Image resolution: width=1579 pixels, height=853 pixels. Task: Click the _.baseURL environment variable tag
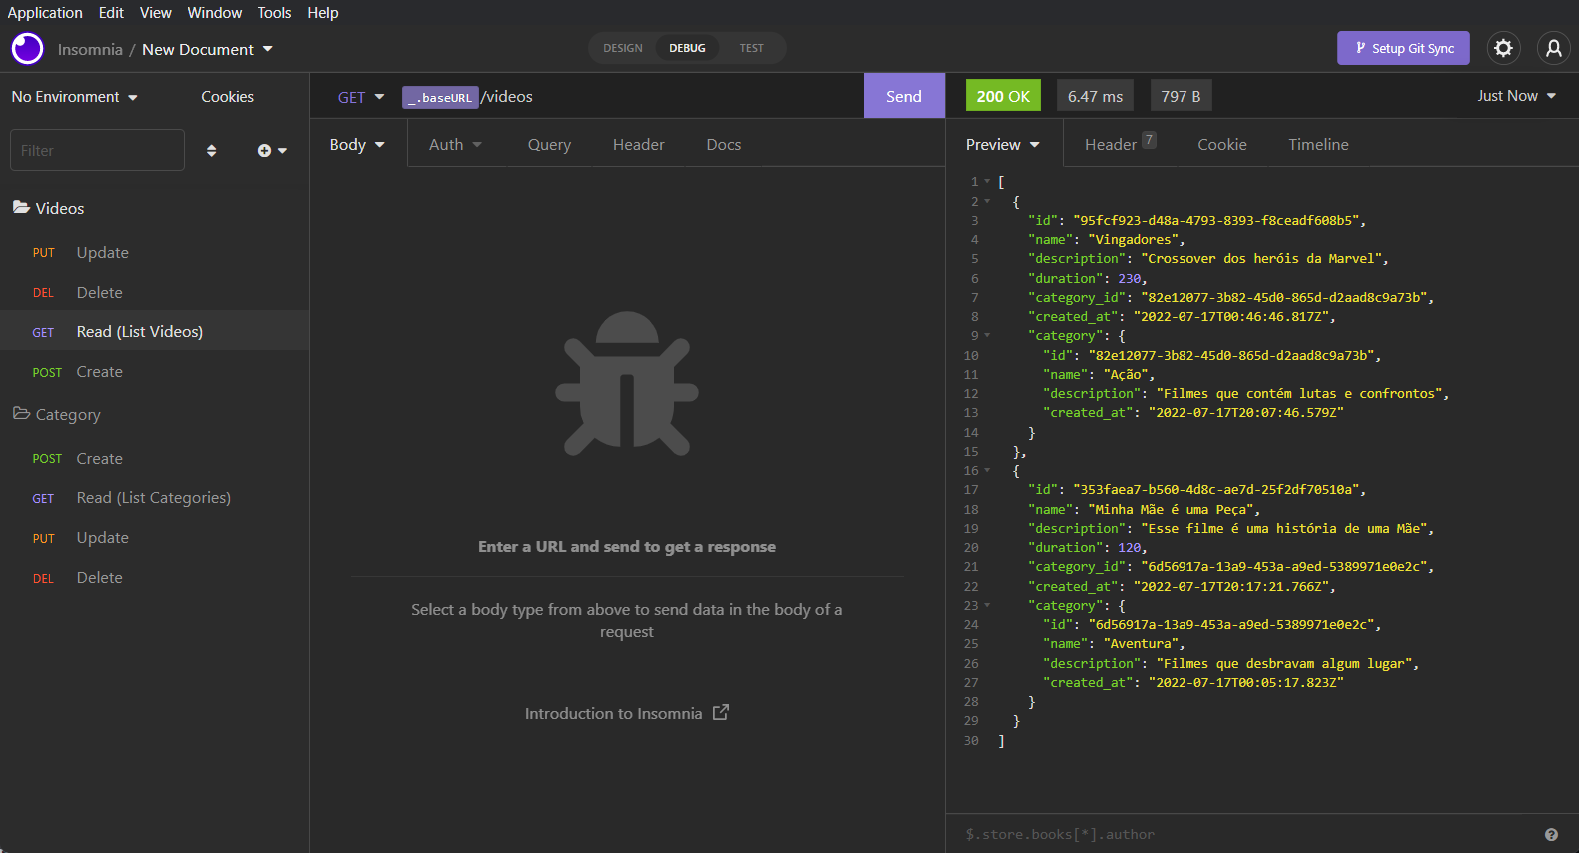click(x=440, y=97)
